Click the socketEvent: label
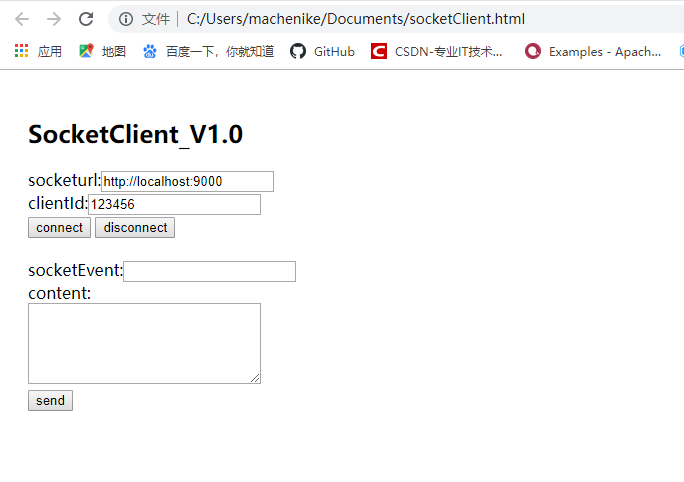The width and height of the screenshot is (684, 482). pos(75,270)
